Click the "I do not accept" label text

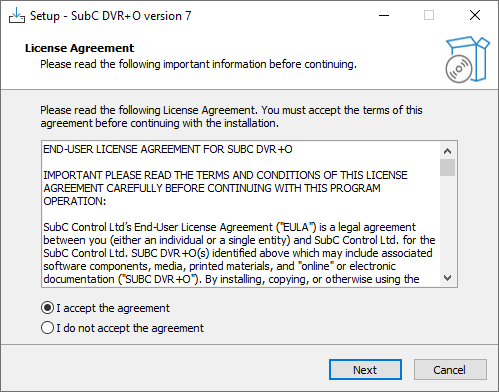click(x=130, y=328)
